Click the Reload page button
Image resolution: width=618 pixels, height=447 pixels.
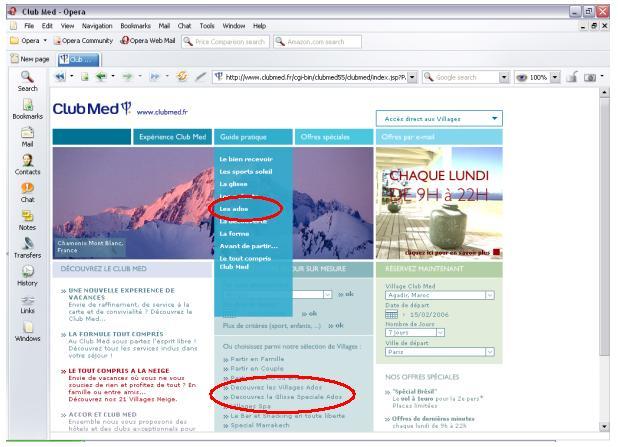pyautogui.click(x=182, y=76)
